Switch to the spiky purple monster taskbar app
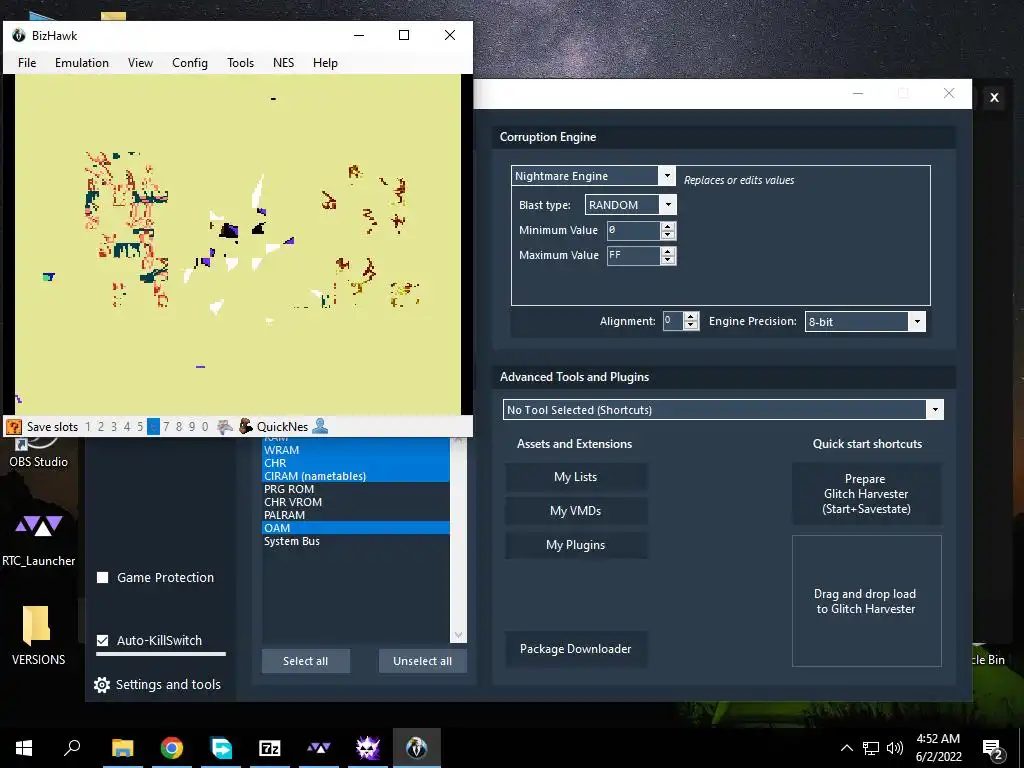Image resolution: width=1024 pixels, height=768 pixels. pos(368,748)
